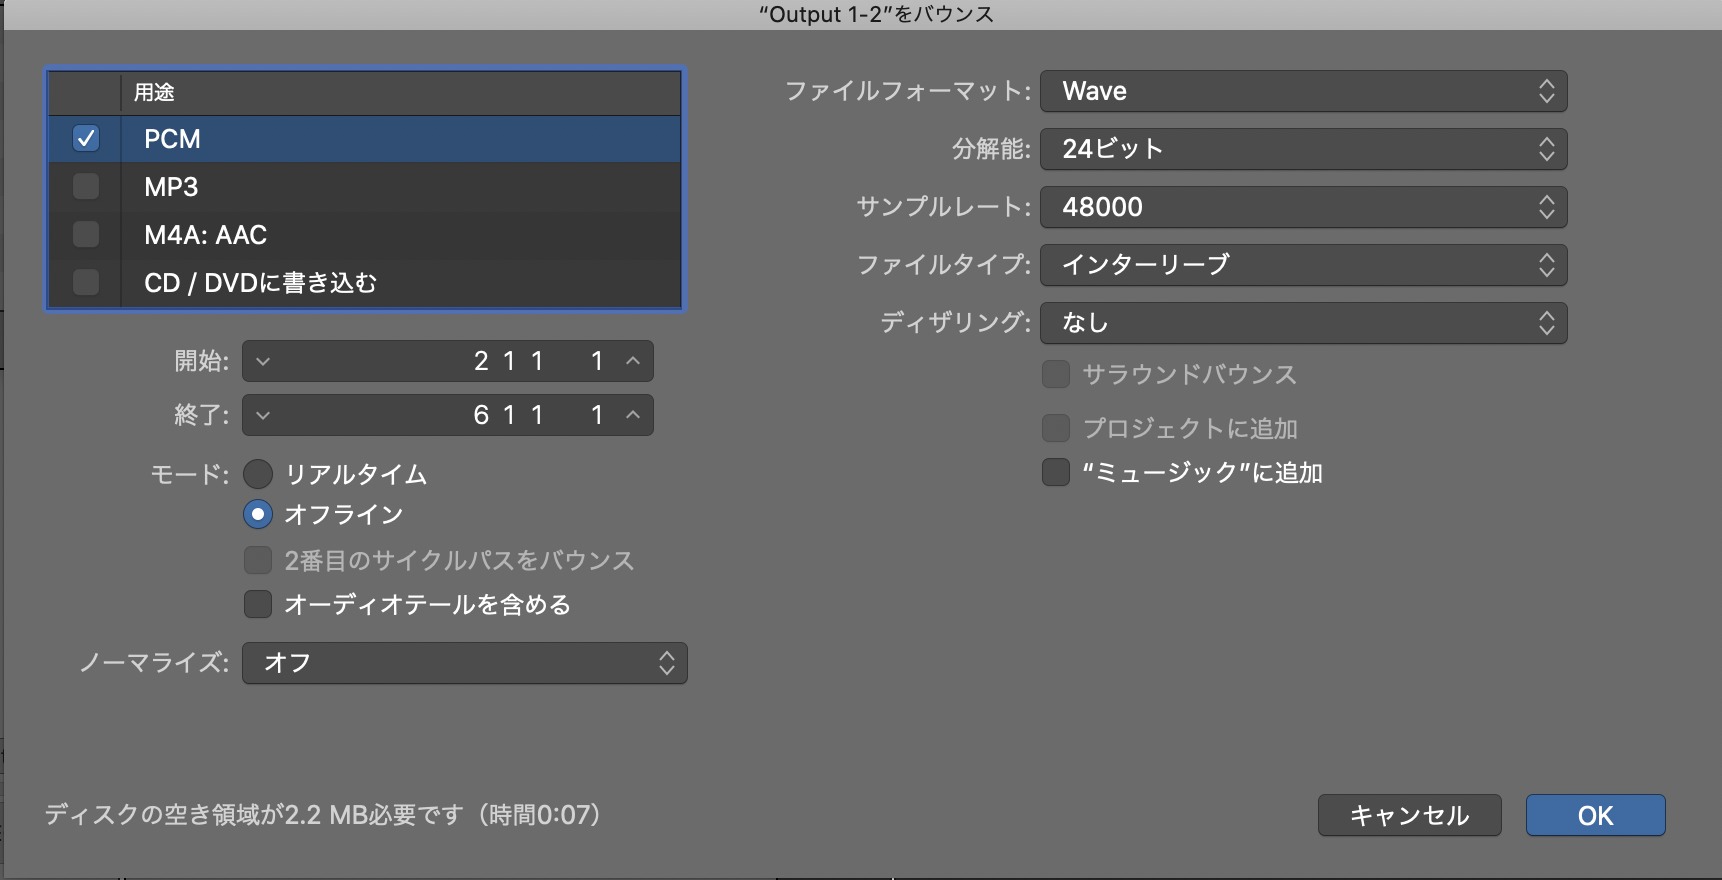The image size is (1722, 880).
Task: Click the up arrow on 終了 end position
Action: coord(632,415)
